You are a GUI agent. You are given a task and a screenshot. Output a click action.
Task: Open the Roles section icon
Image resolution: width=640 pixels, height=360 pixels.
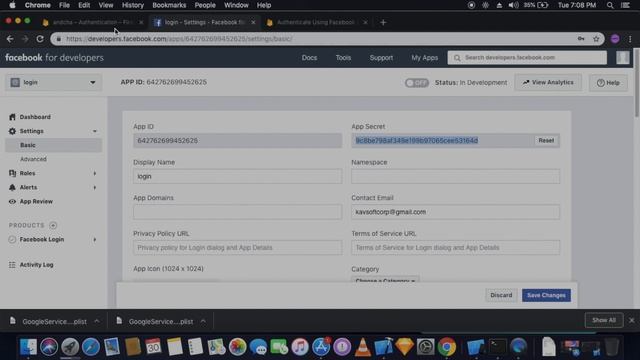pos(12,173)
